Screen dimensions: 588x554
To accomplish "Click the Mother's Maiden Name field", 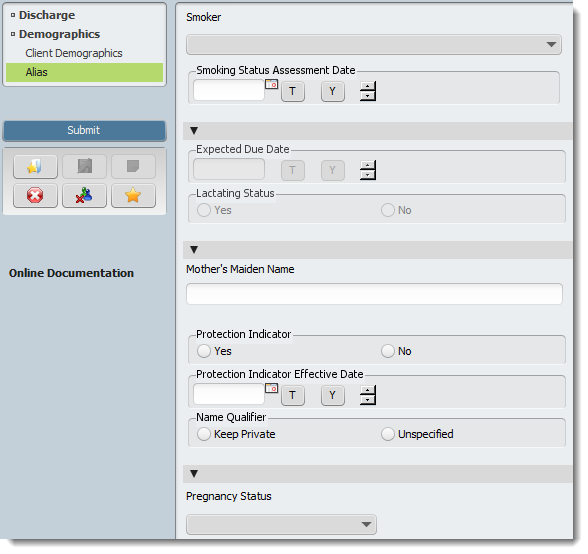I will point(374,294).
